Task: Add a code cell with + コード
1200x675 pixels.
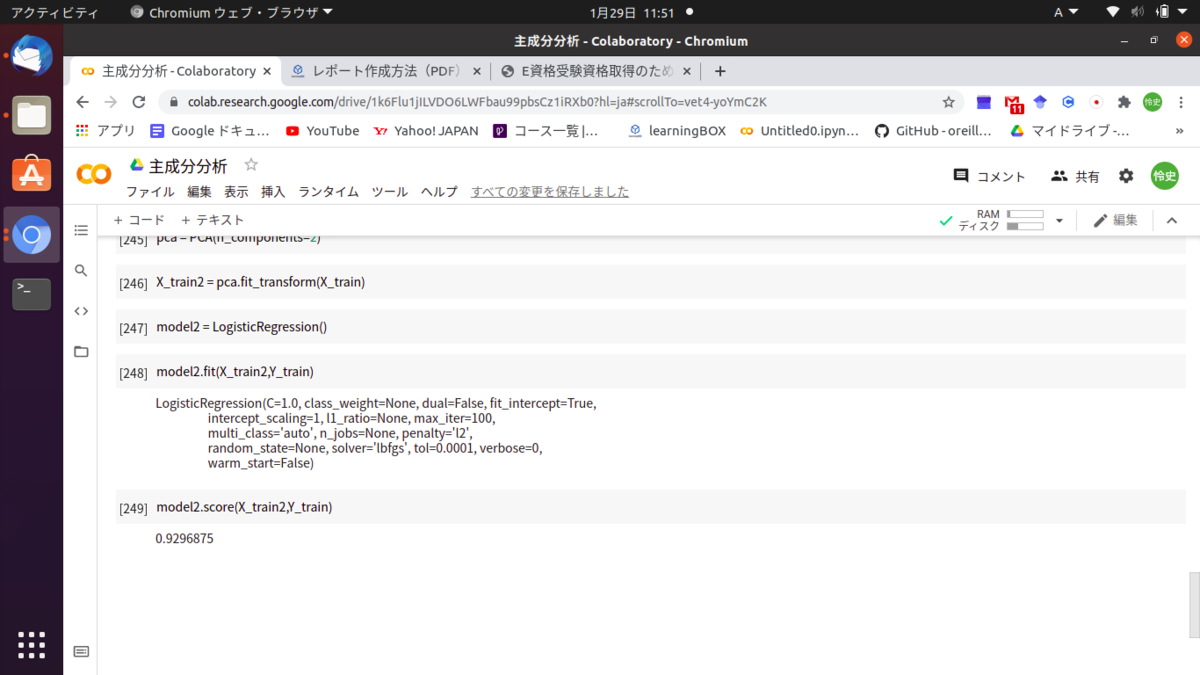Action: pyautogui.click(x=139, y=220)
